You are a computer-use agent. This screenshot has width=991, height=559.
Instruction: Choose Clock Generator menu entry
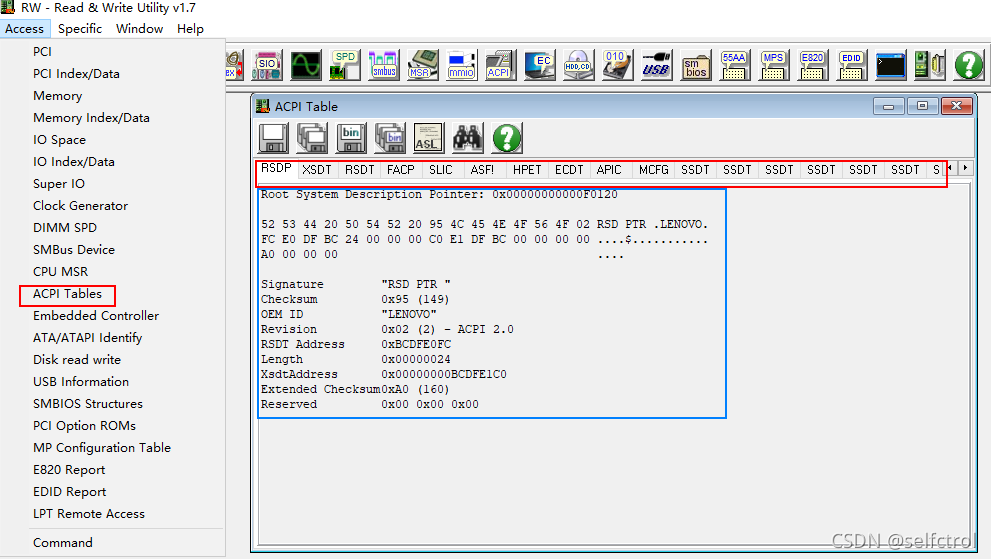80,206
